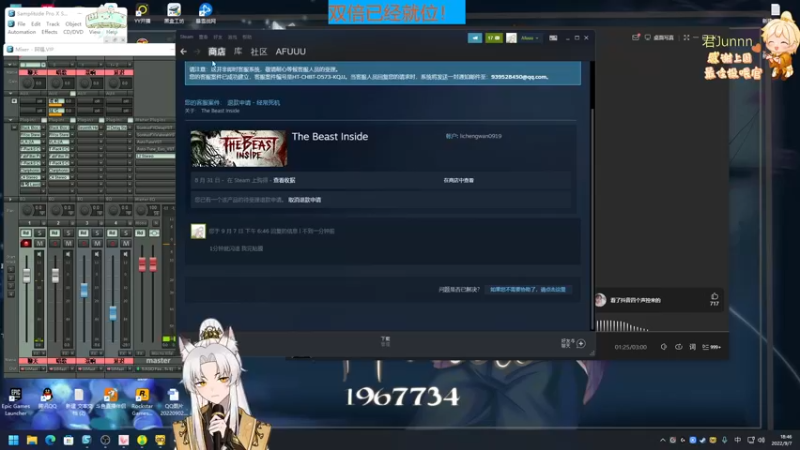This screenshot has width=800, height=450.
Task: Open File Explorer from the taskbar
Action: tap(32, 440)
